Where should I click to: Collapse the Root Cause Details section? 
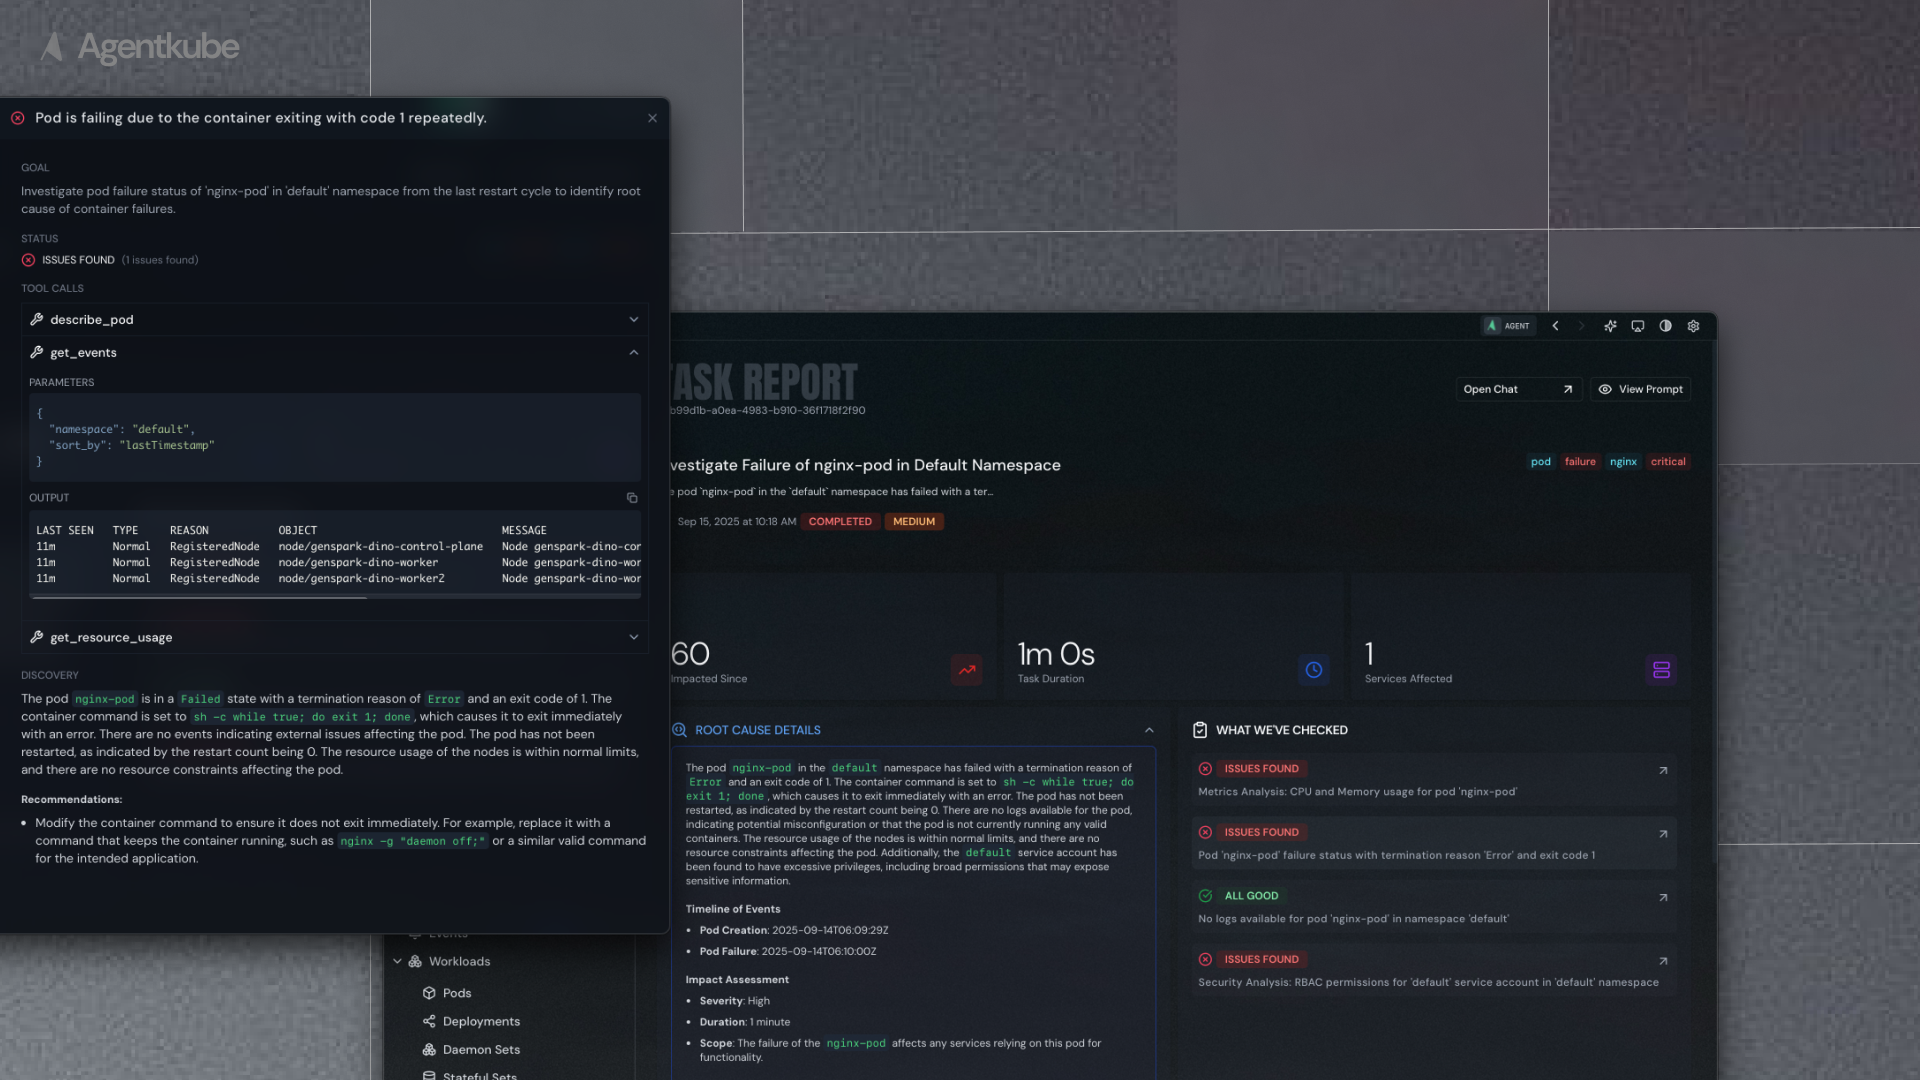[x=1149, y=731]
